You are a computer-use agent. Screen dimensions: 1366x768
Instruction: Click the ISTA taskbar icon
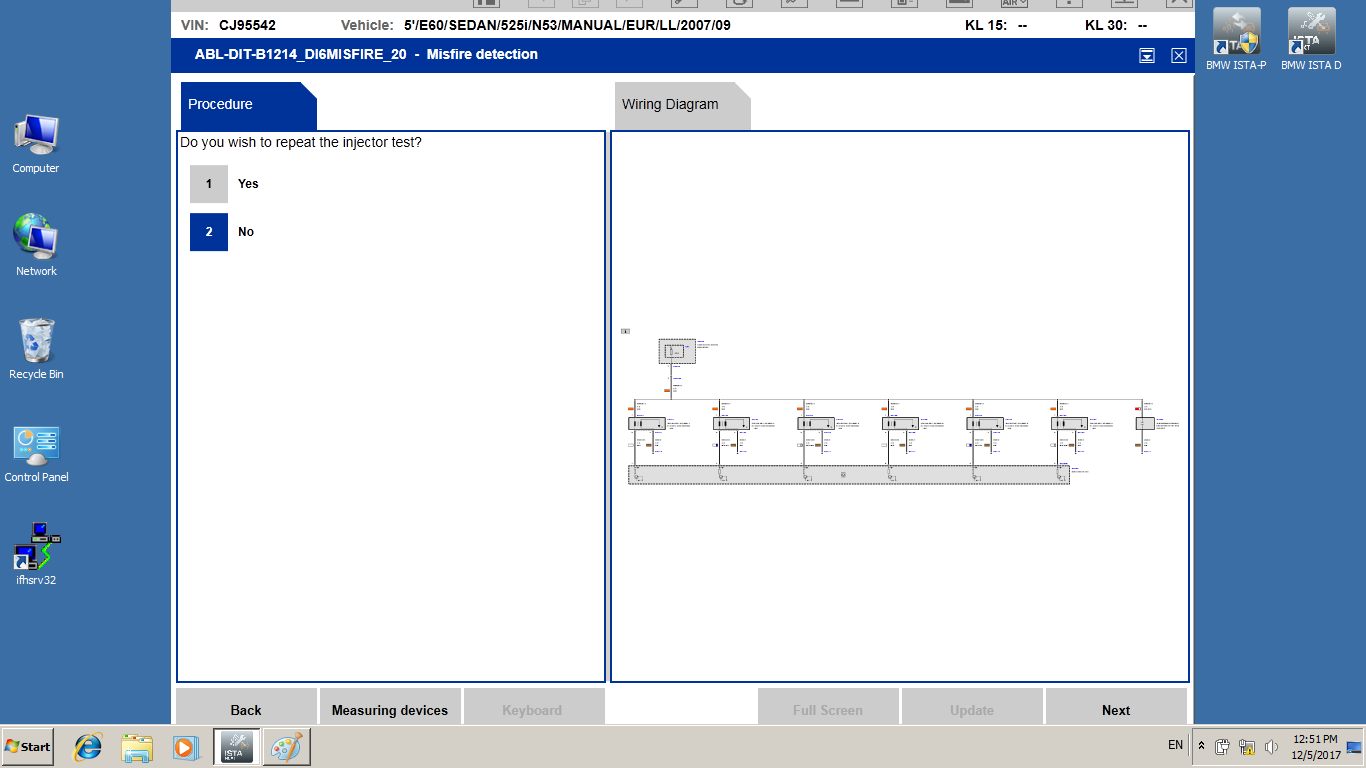[237, 747]
